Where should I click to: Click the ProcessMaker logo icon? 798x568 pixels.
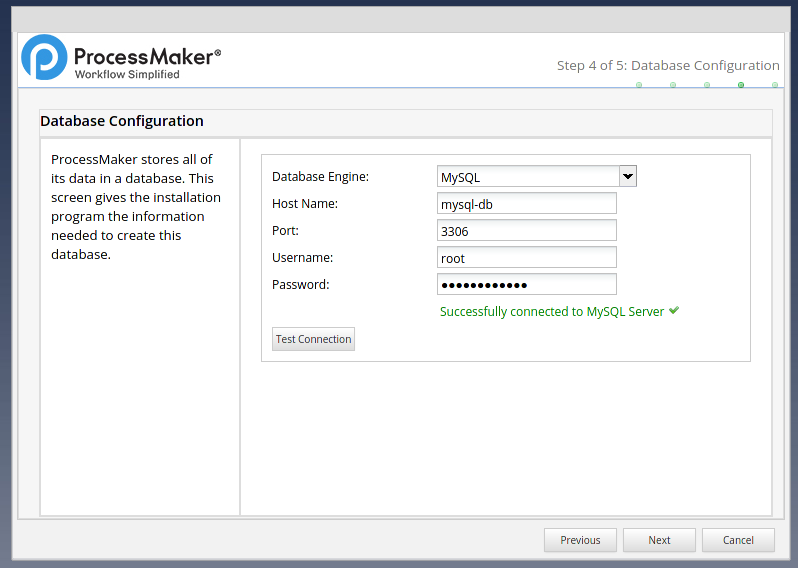[x=44, y=57]
